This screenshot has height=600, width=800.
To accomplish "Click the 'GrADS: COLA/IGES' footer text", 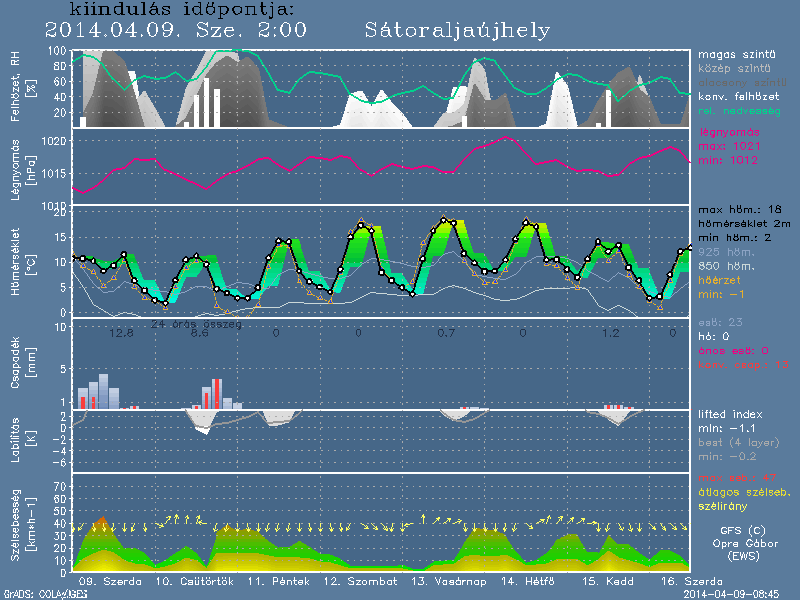I will pos(33,594).
